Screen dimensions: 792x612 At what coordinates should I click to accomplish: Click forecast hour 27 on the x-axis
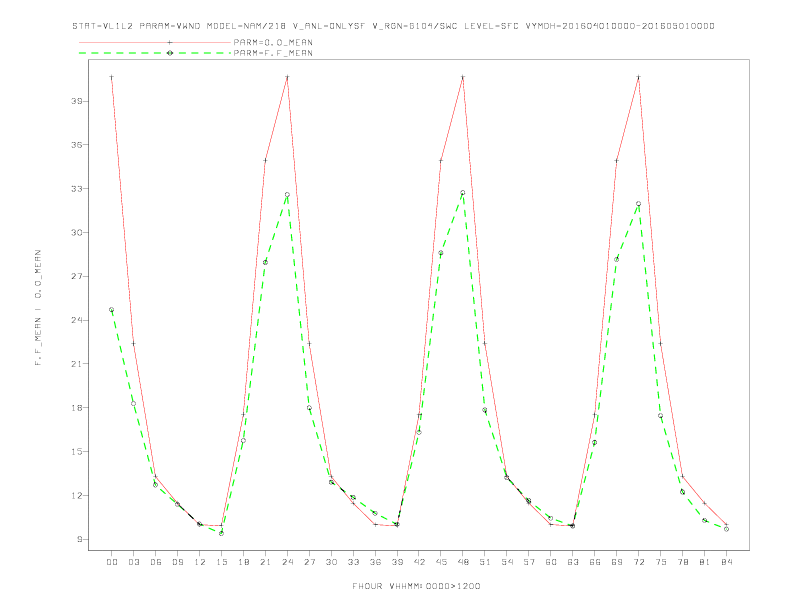[x=309, y=562]
